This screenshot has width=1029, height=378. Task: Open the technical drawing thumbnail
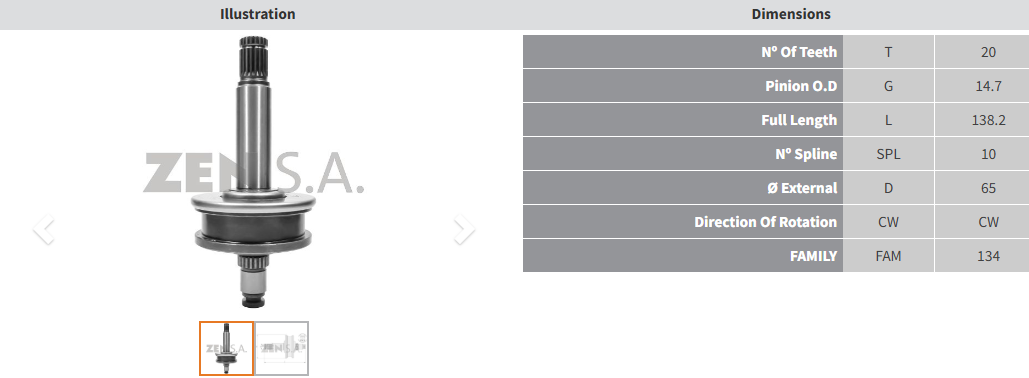click(x=282, y=348)
